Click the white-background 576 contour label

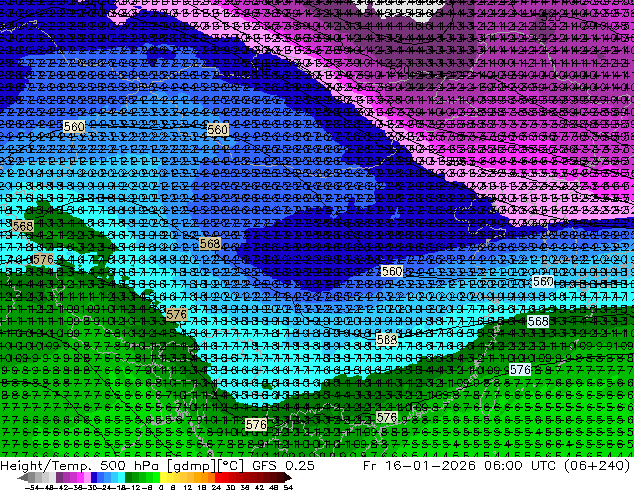click(520, 370)
